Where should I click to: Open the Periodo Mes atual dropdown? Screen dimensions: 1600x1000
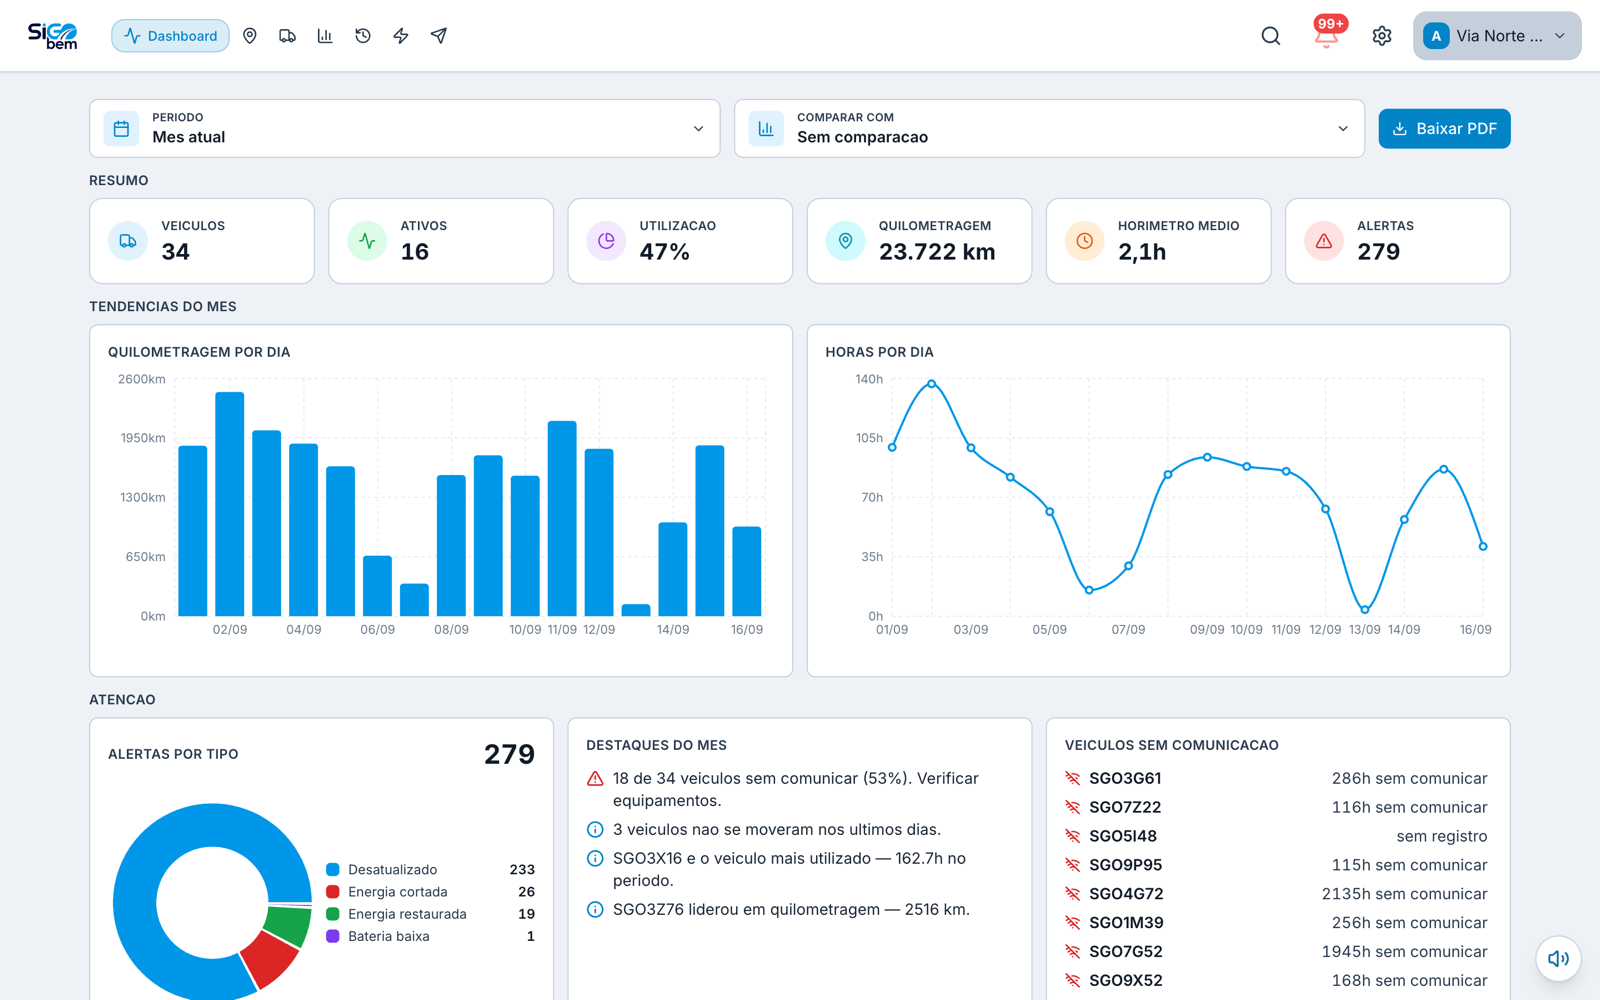(x=405, y=128)
